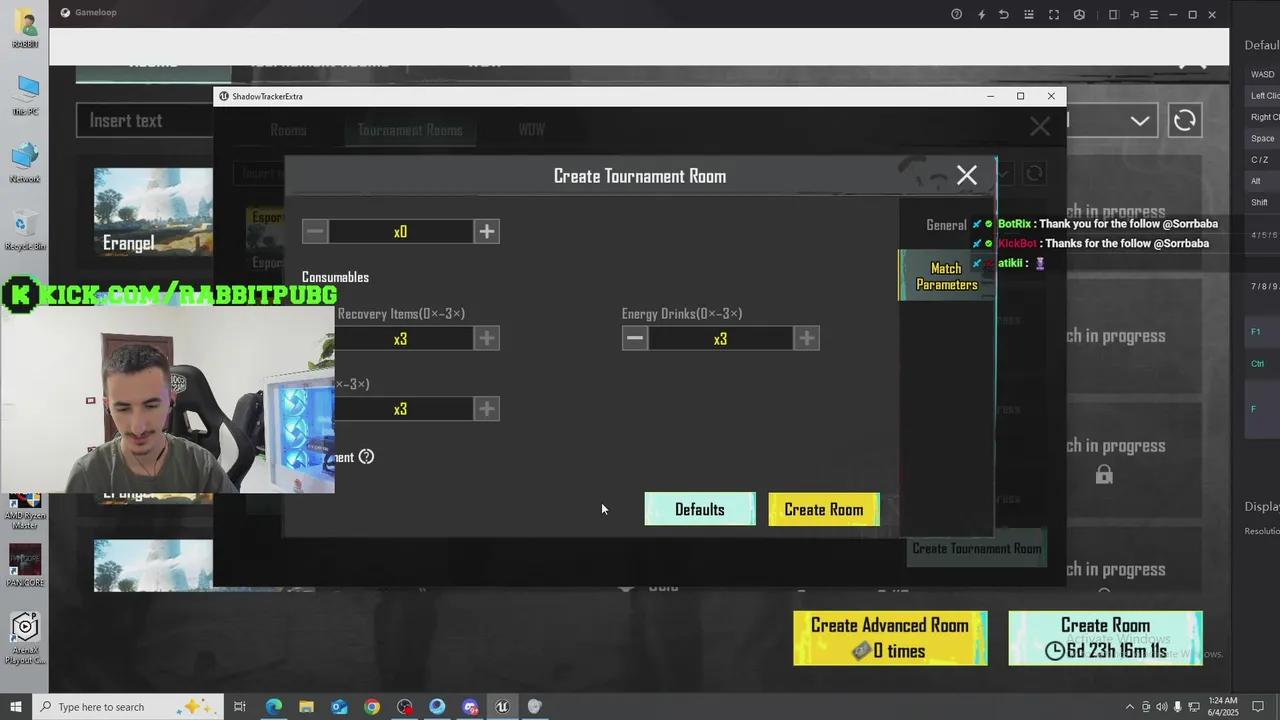Open Gameloop keymapping grid icon
The image size is (1280, 720).
1029,14
